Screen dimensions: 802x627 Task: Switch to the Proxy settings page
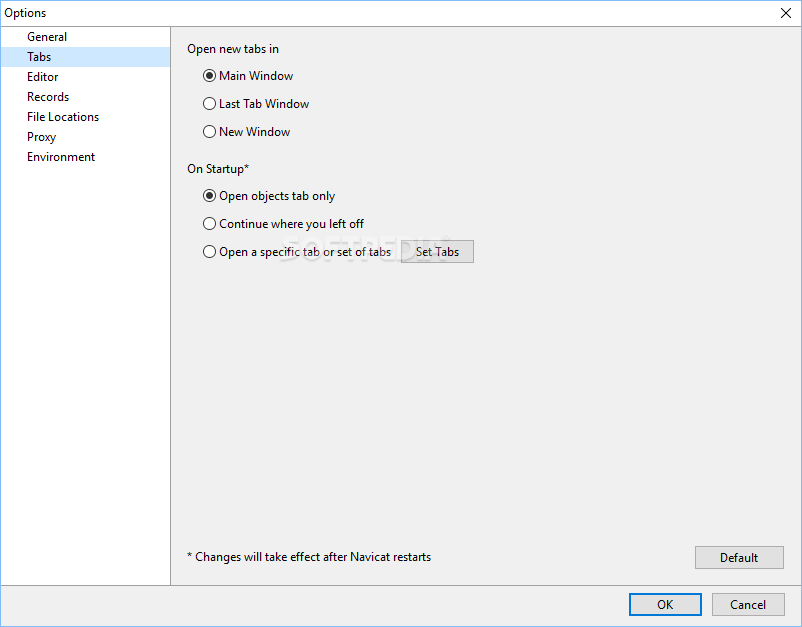[41, 137]
